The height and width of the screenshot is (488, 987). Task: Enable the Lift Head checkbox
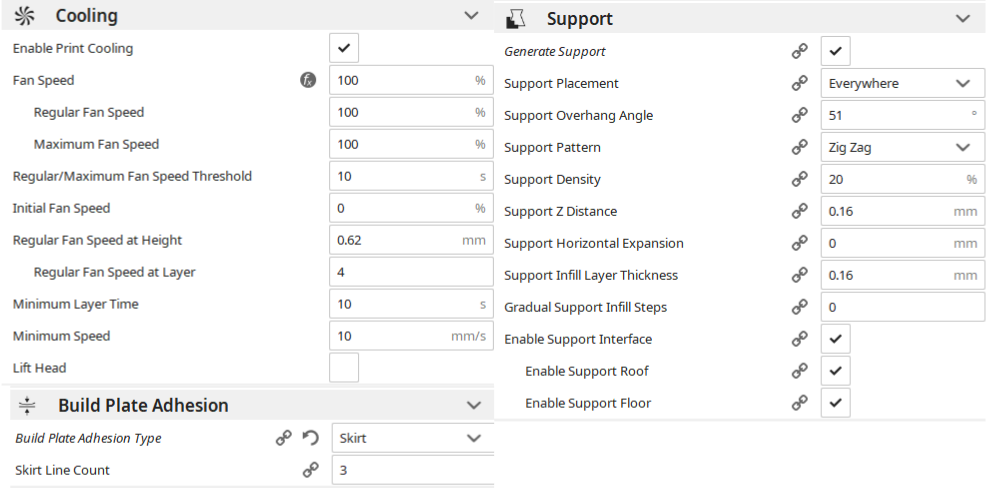(x=344, y=368)
